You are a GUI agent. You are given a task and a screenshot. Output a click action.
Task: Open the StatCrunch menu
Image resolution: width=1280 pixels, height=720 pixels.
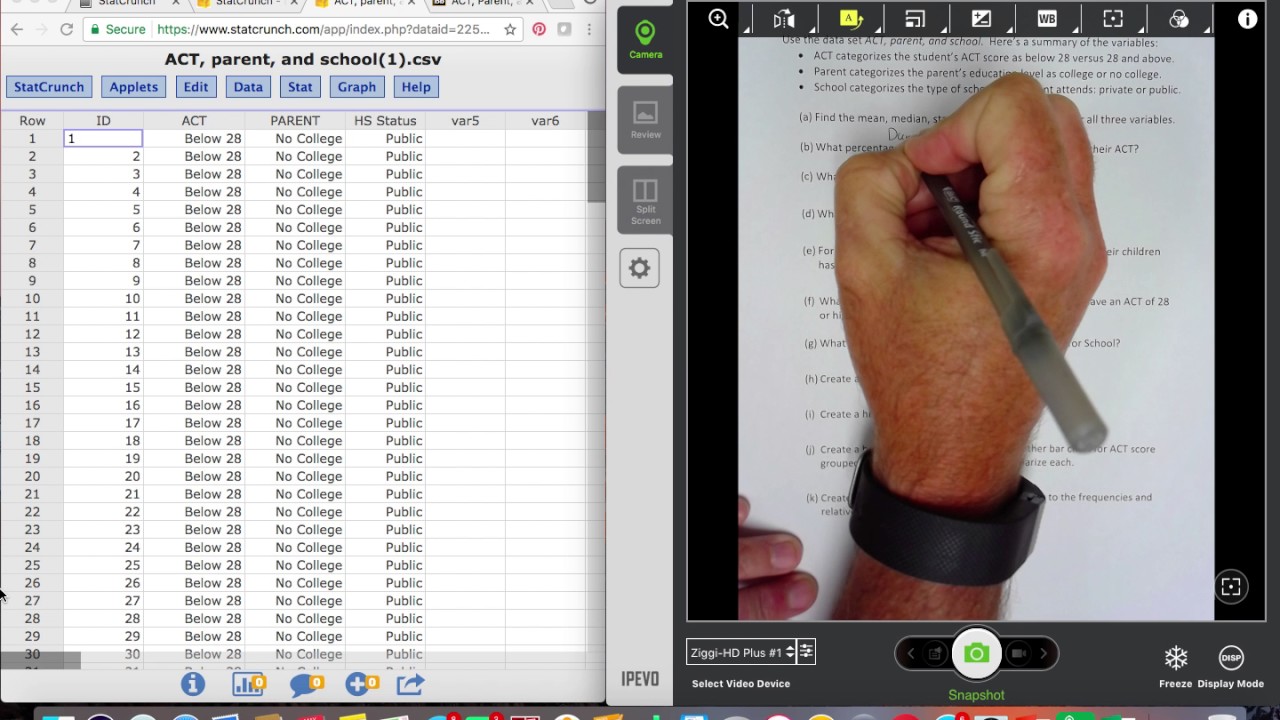(x=49, y=87)
